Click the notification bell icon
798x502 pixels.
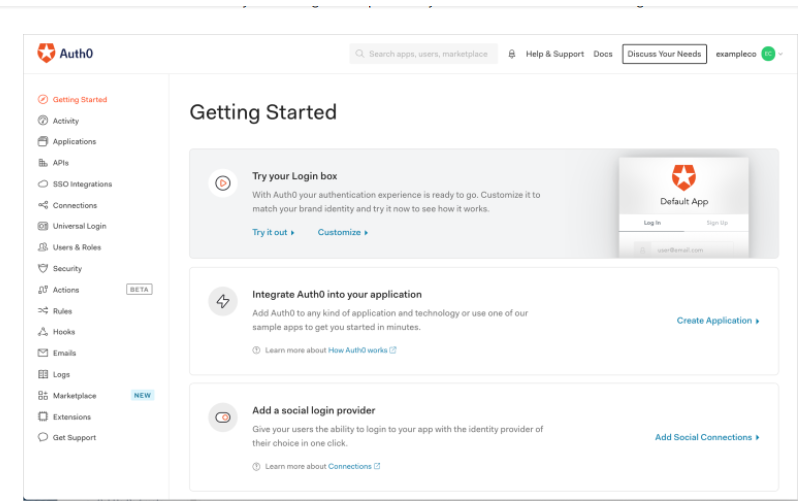click(x=513, y=54)
